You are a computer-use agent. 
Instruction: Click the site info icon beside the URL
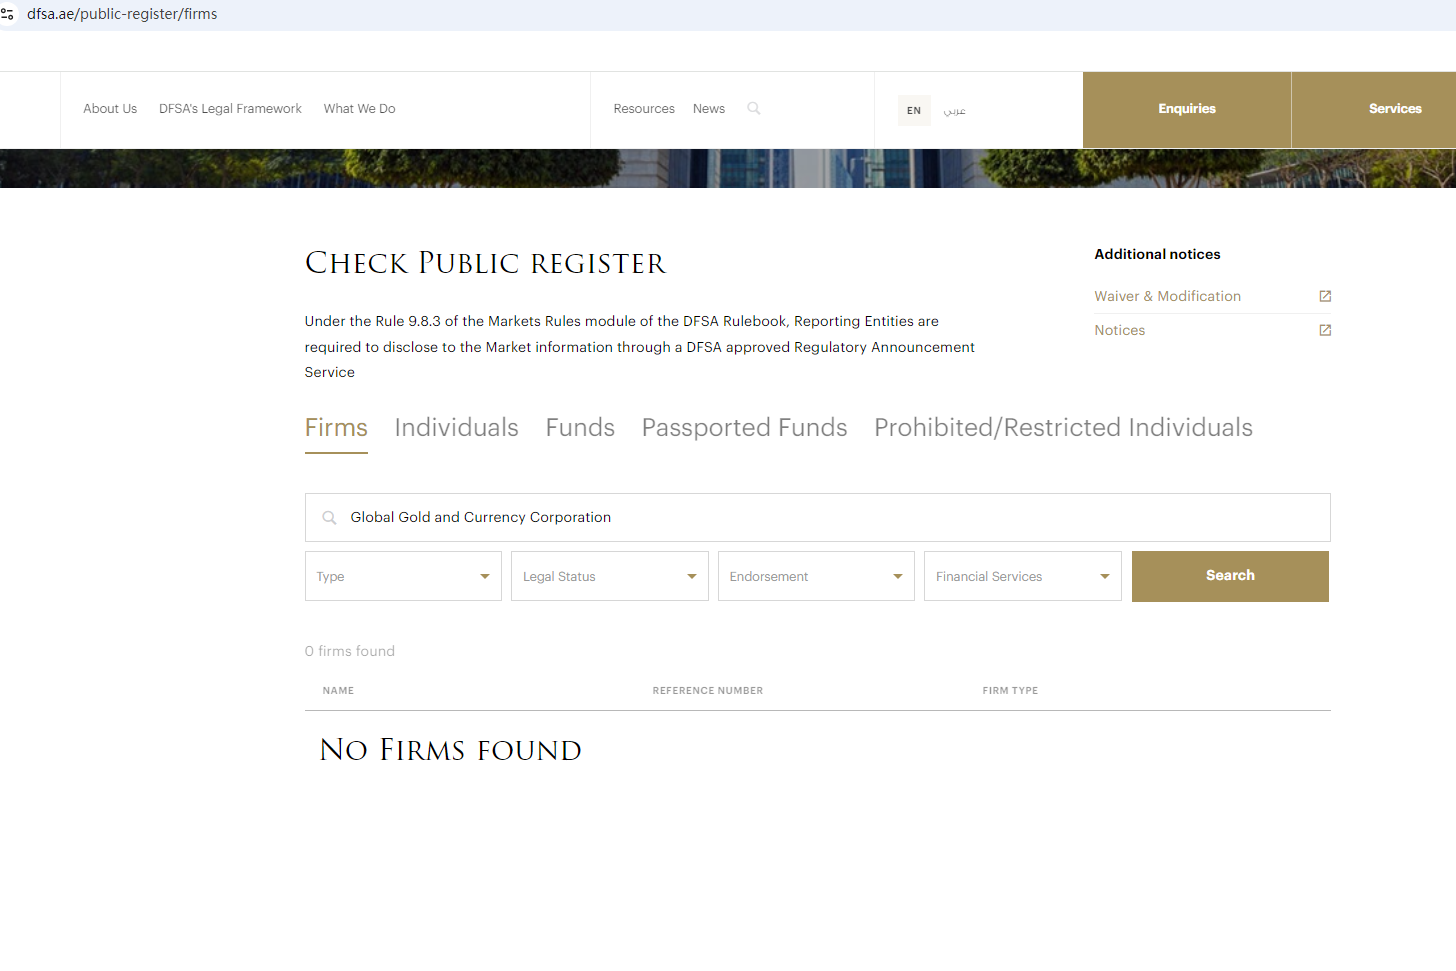pos(7,14)
